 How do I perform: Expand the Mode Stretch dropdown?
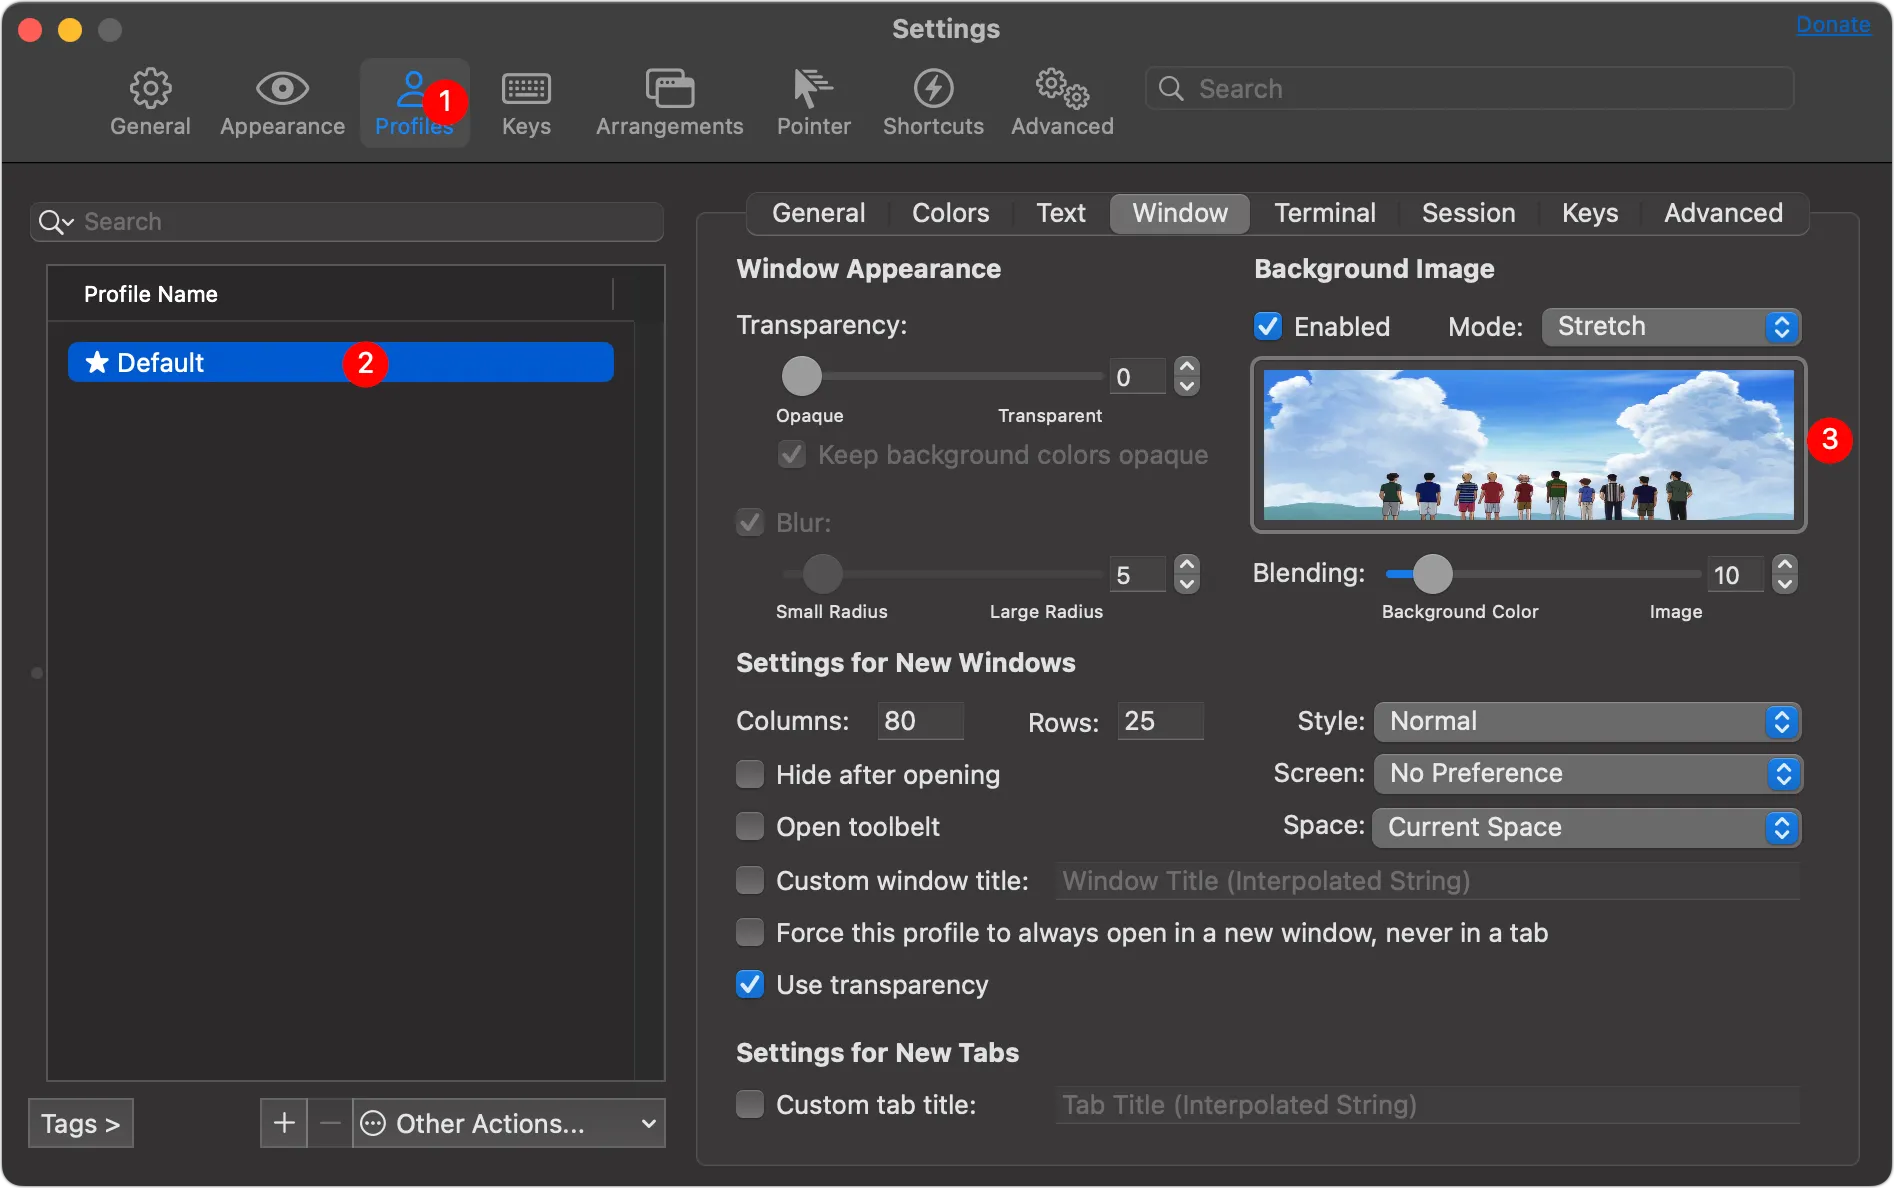[1671, 327]
